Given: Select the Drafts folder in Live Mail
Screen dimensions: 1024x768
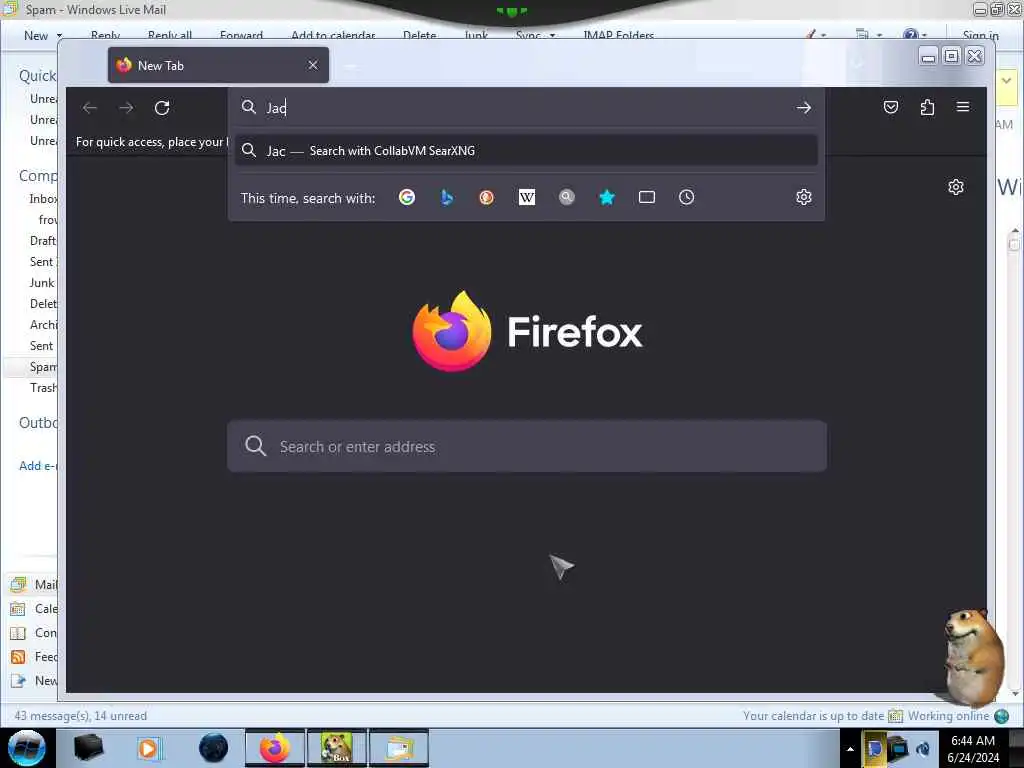Looking at the screenshot, I should coord(43,241).
